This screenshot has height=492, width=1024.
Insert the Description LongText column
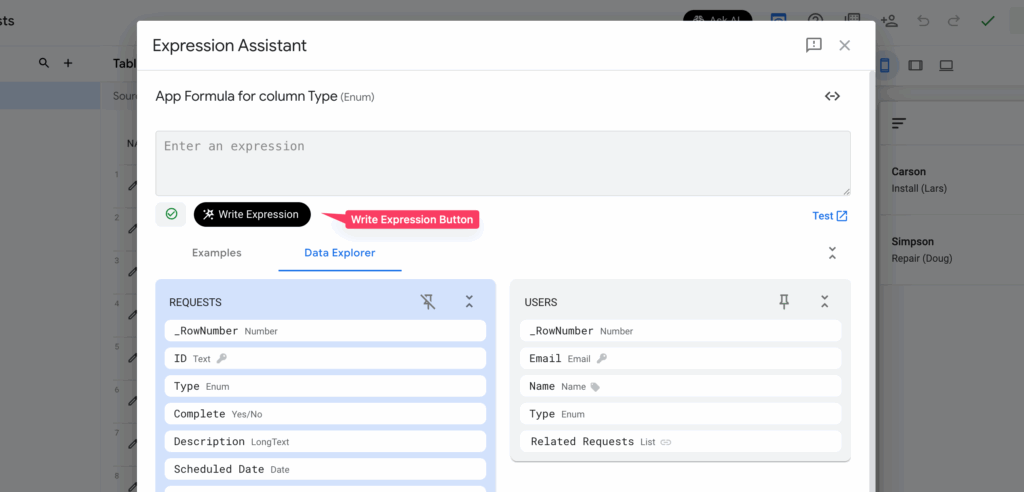coord(325,442)
